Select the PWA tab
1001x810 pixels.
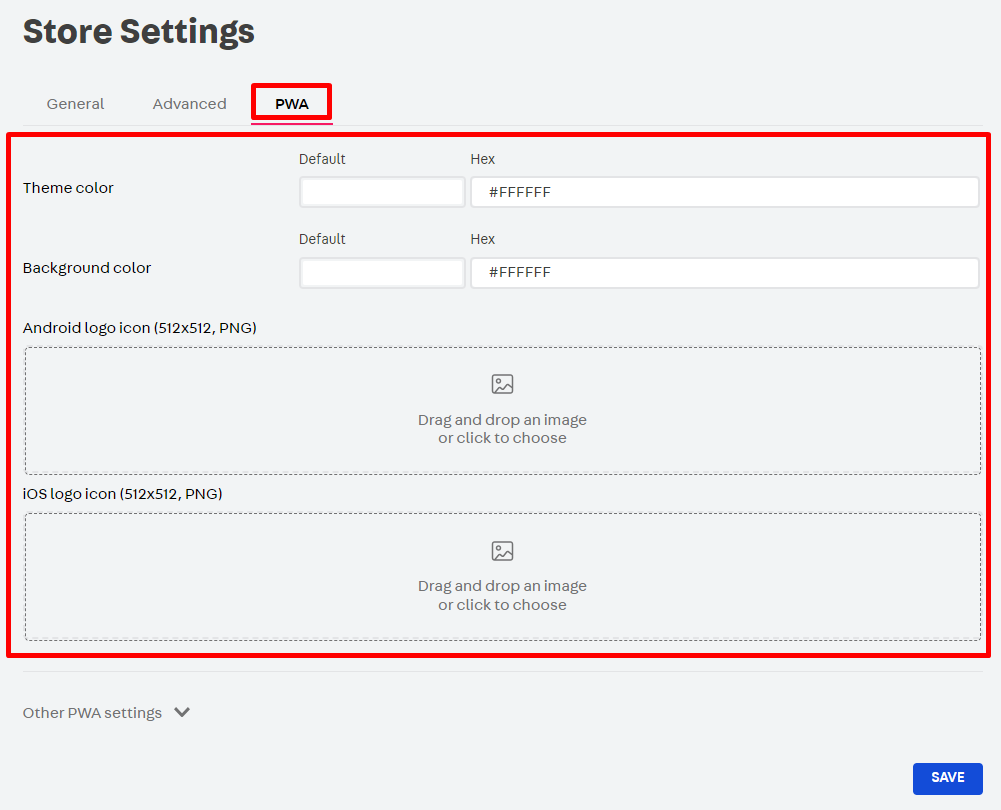pyautogui.click(x=292, y=104)
